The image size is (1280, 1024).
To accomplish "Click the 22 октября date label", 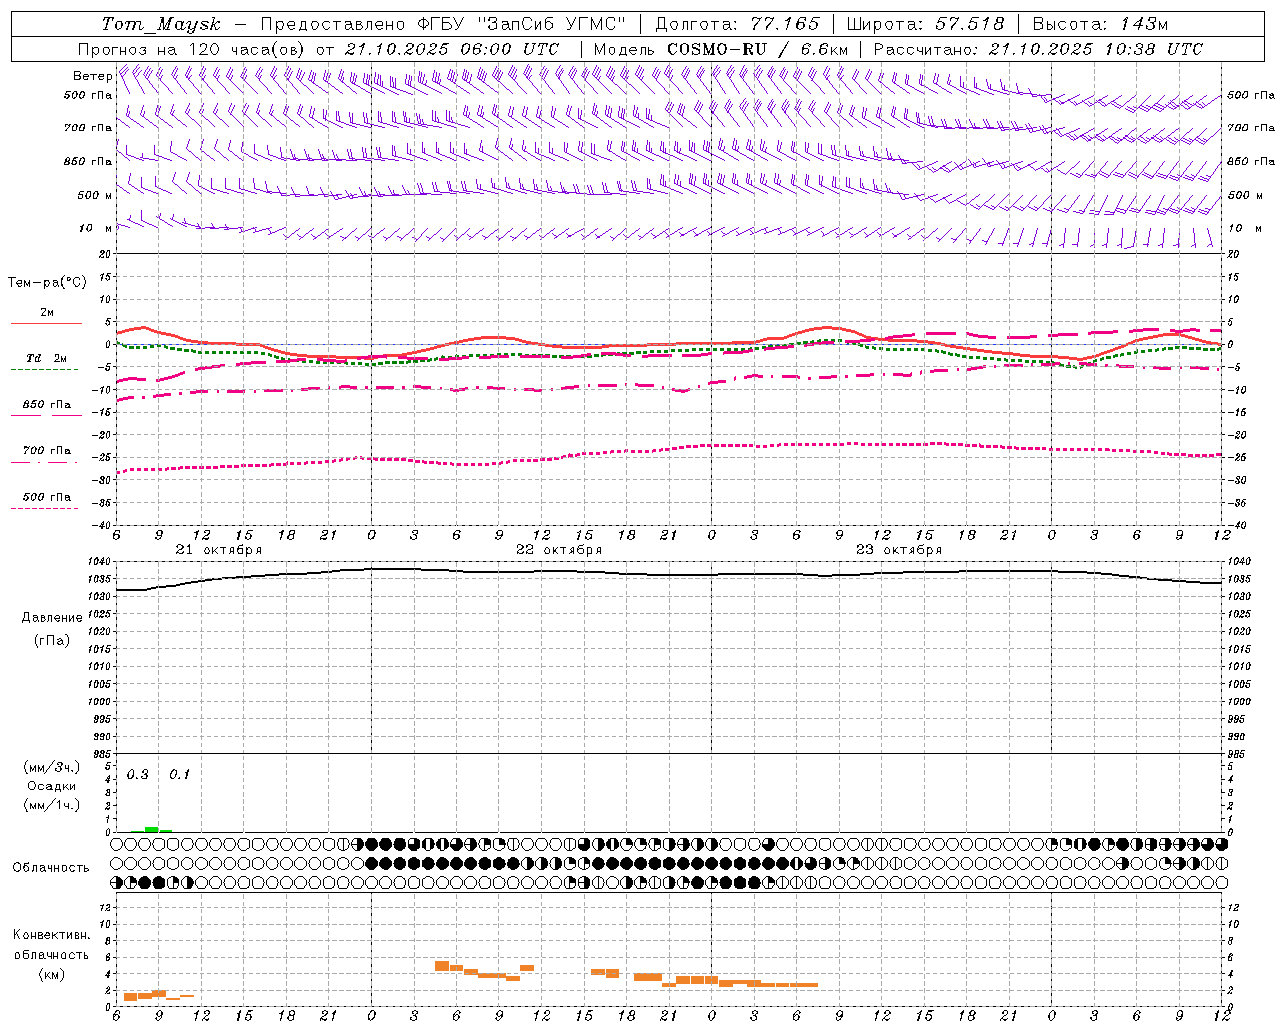I will pos(558,550).
